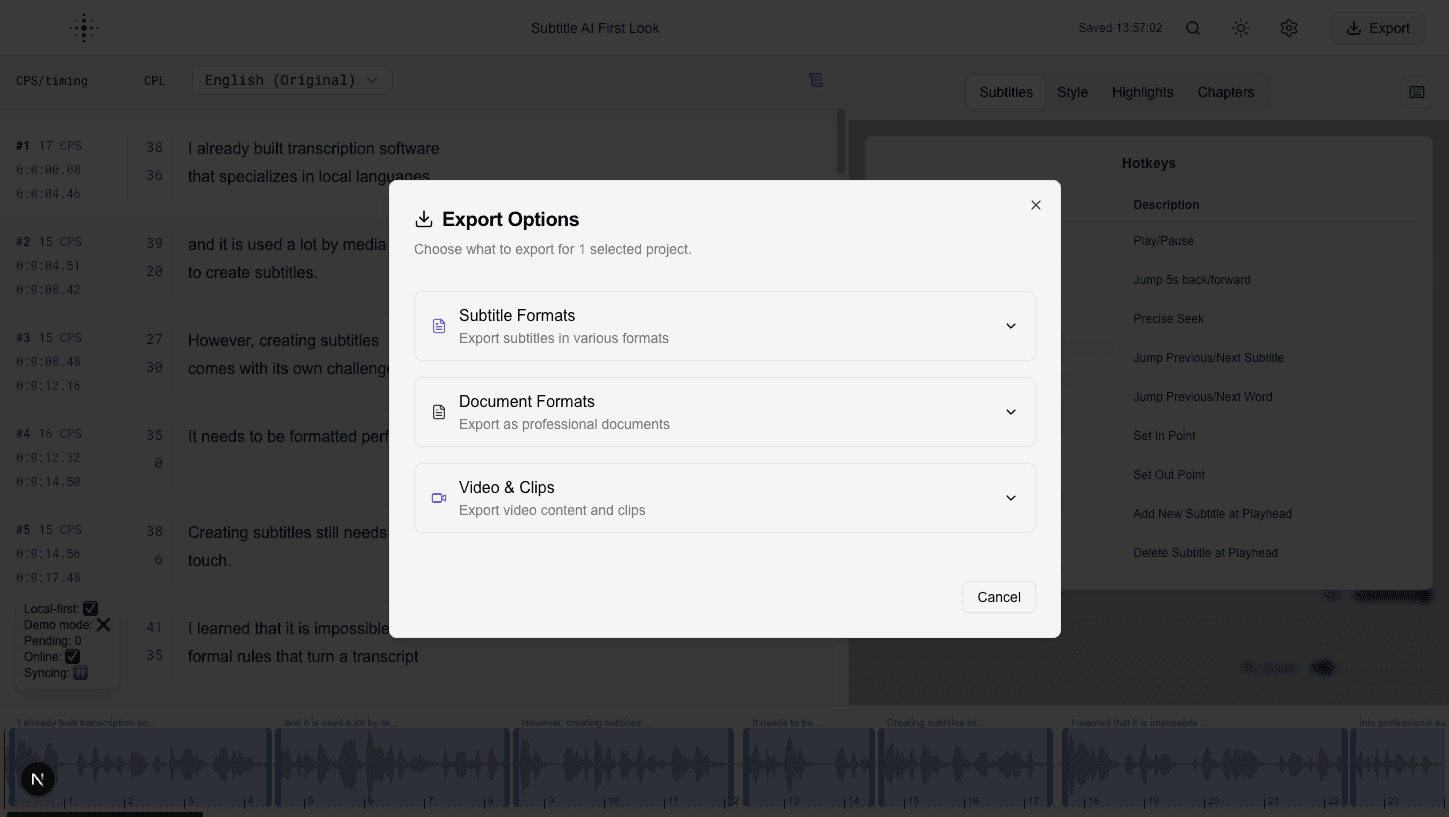This screenshot has width=1449, height=817.
Task: Cancel the Export Options dialog
Action: 998,597
